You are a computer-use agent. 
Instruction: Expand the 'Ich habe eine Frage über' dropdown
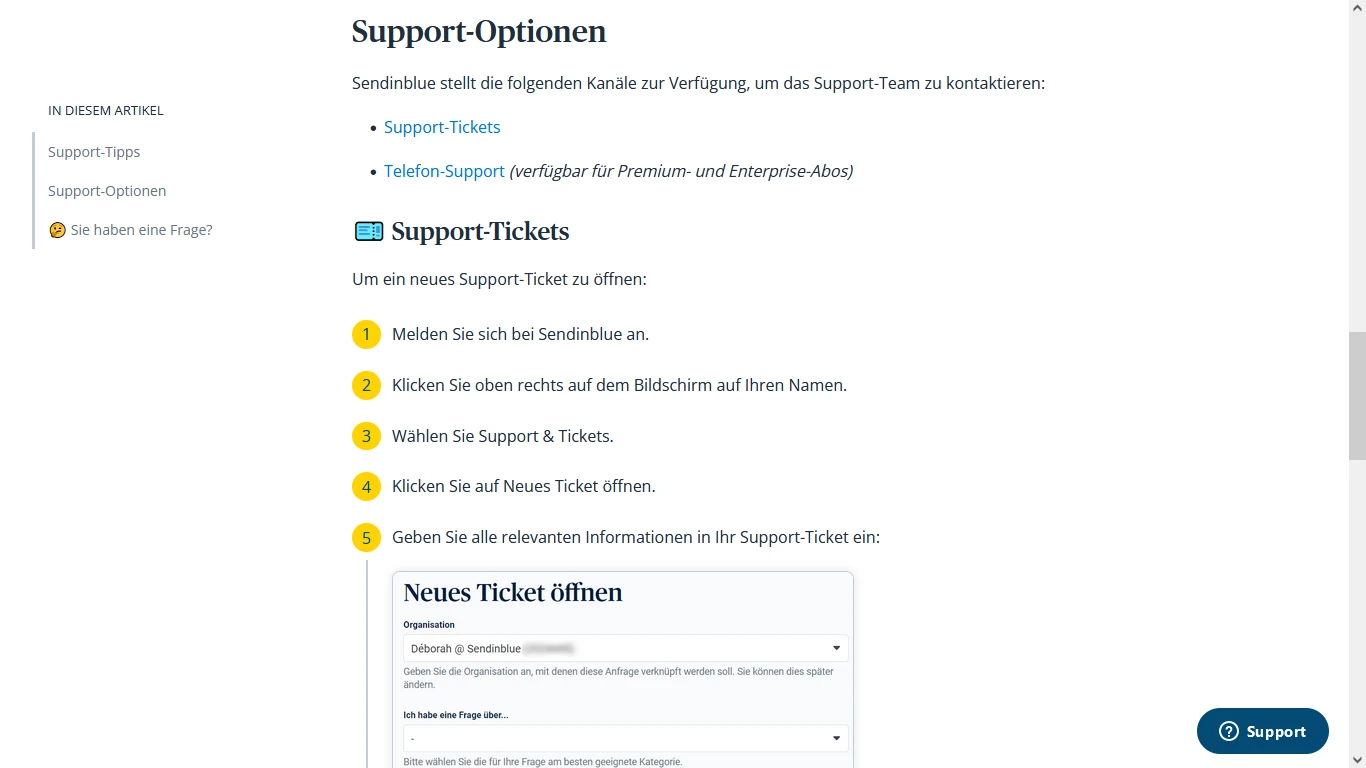626,738
